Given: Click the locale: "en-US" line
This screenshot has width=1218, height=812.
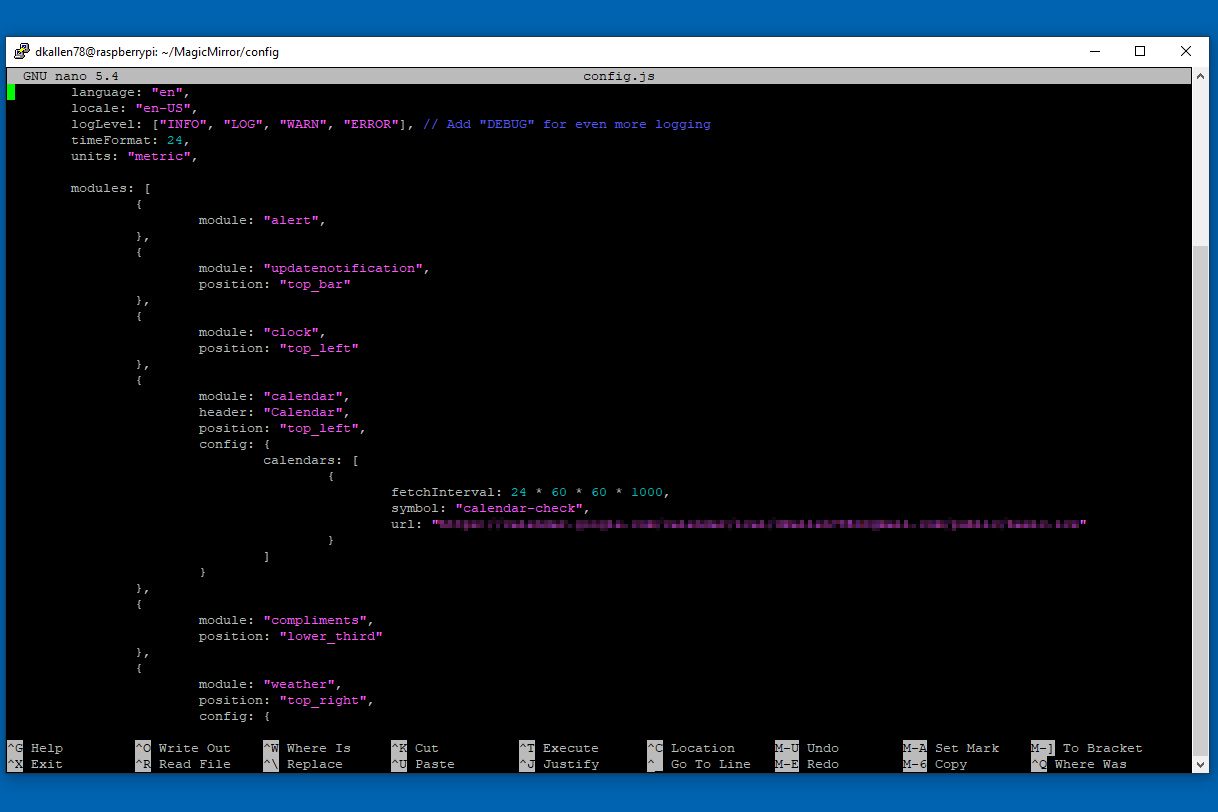Looking at the screenshot, I should pyautogui.click(x=134, y=108).
